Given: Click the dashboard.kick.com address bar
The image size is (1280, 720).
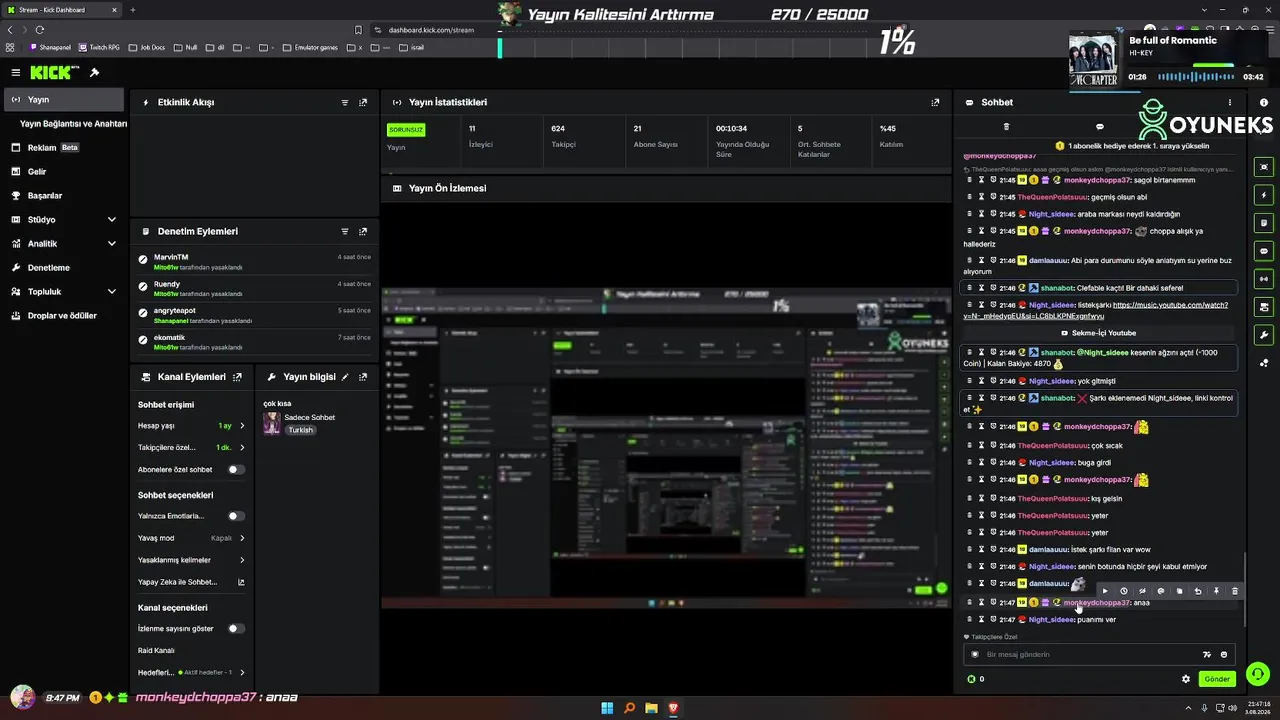Looking at the screenshot, I should pyautogui.click(x=431, y=30).
